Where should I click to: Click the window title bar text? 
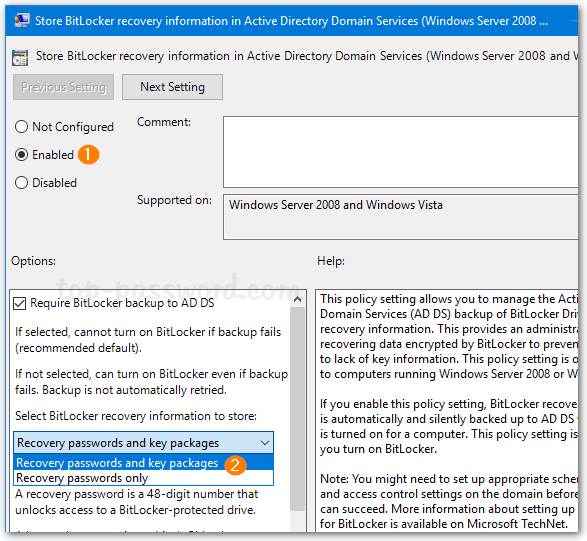(291, 21)
